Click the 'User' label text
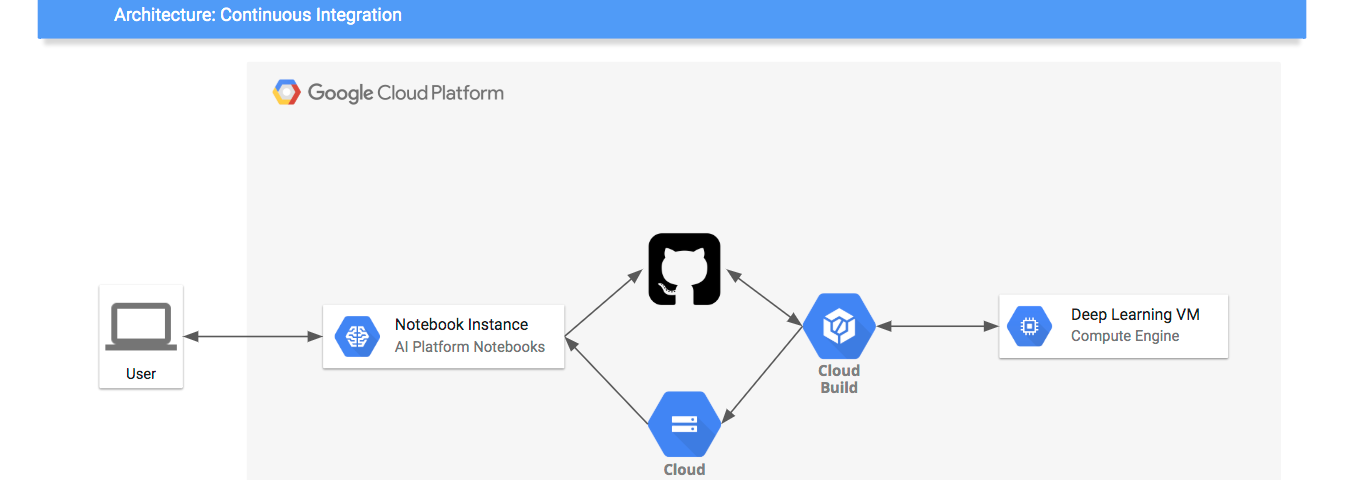 141,374
